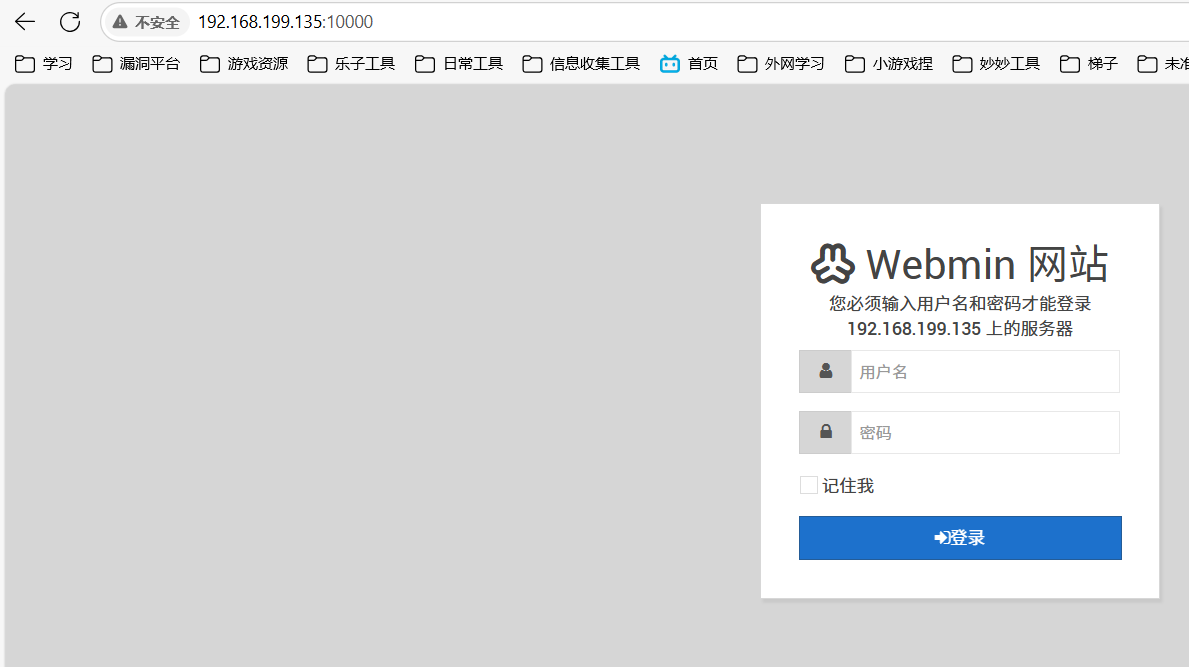Open the 不安全 site security warning
Viewport: 1189px width, 667px height.
click(147, 23)
